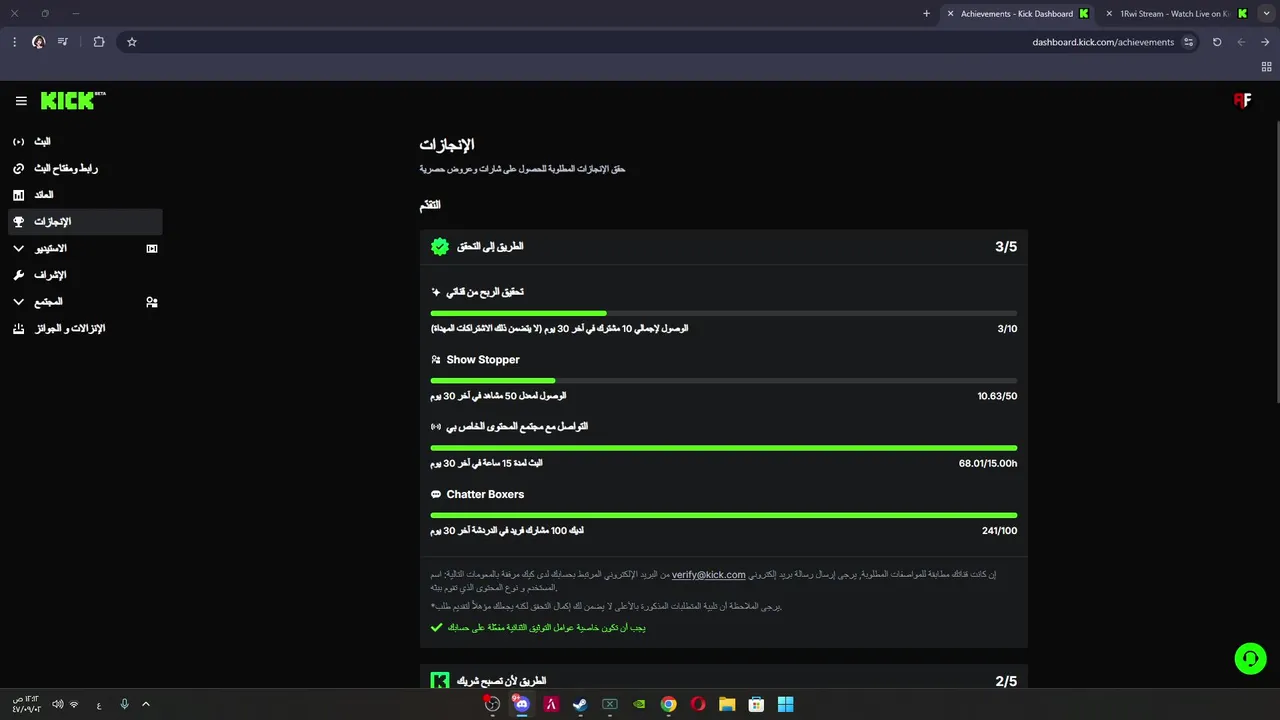Click the 241/100 chatters value
This screenshot has width=1280, height=720.
999,531
